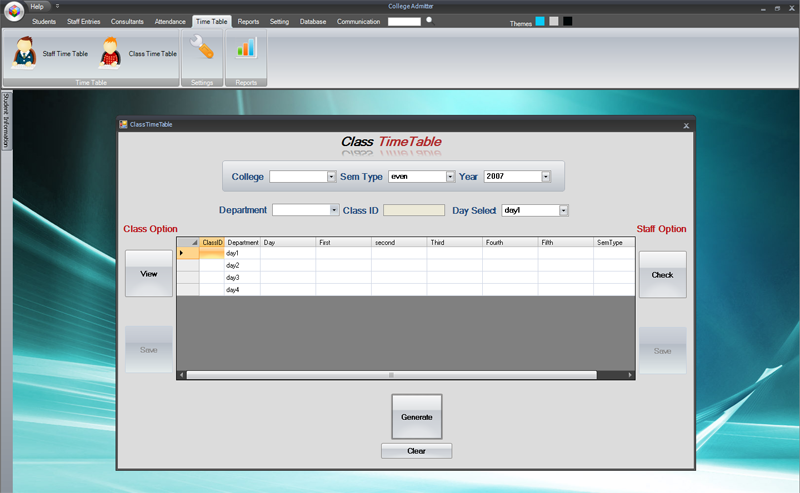Click the View button under Class Option

click(148, 274)
